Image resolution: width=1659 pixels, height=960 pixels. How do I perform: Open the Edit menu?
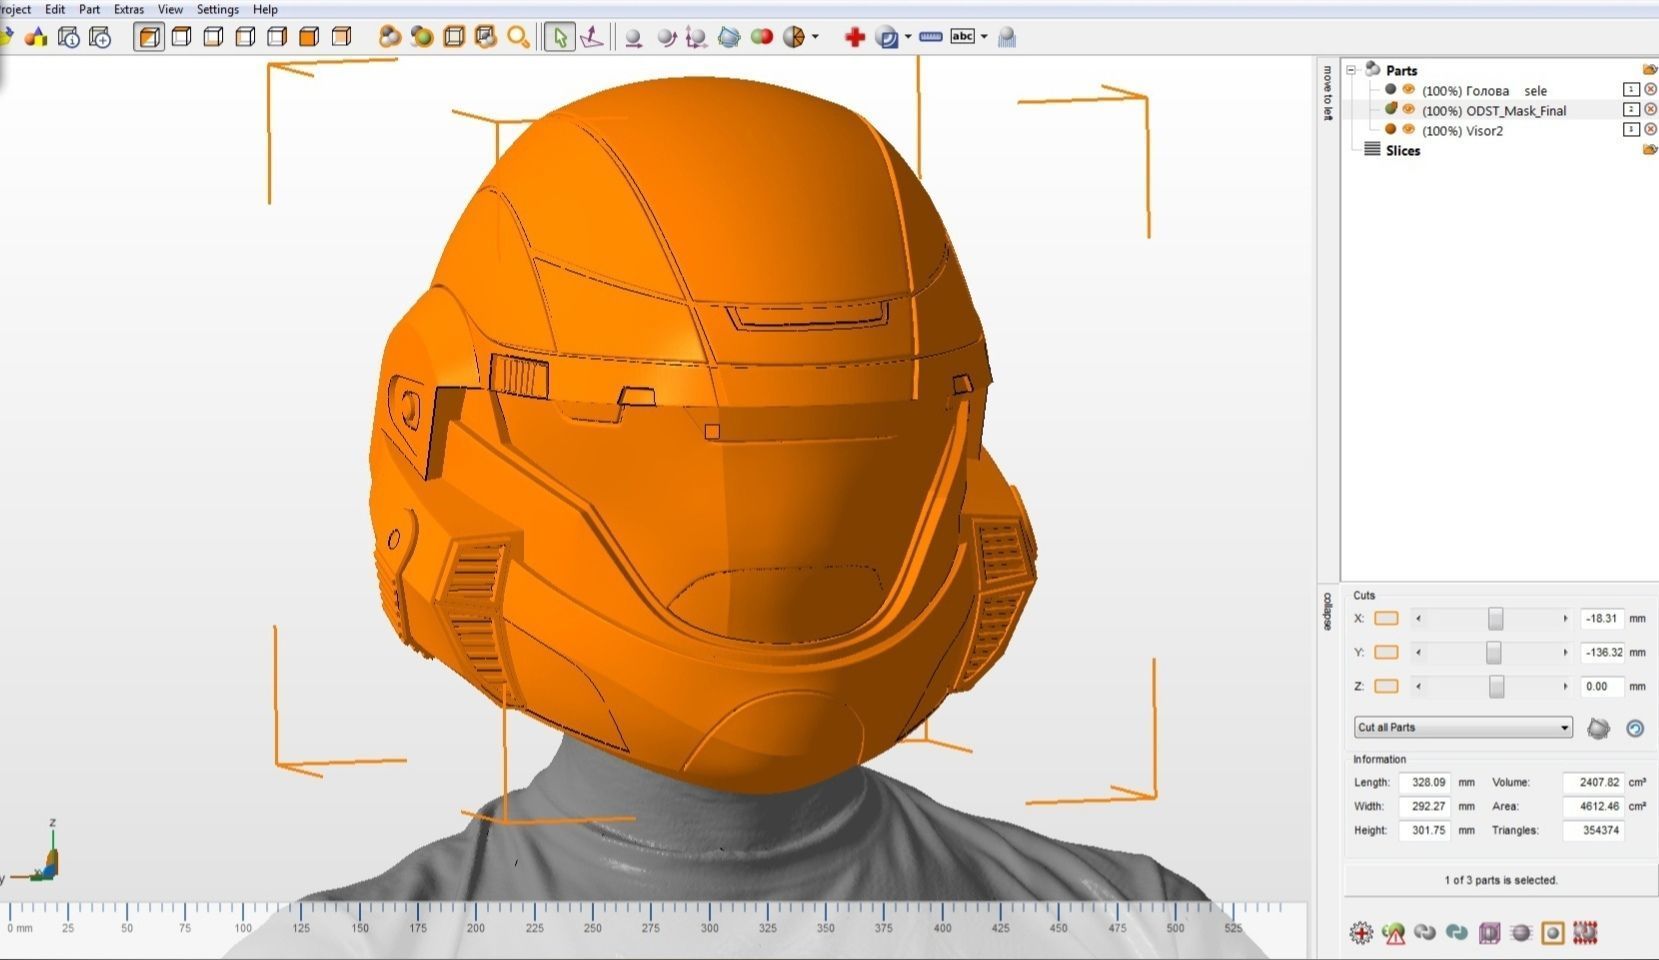pyautogui.click(x=55, y=9)
